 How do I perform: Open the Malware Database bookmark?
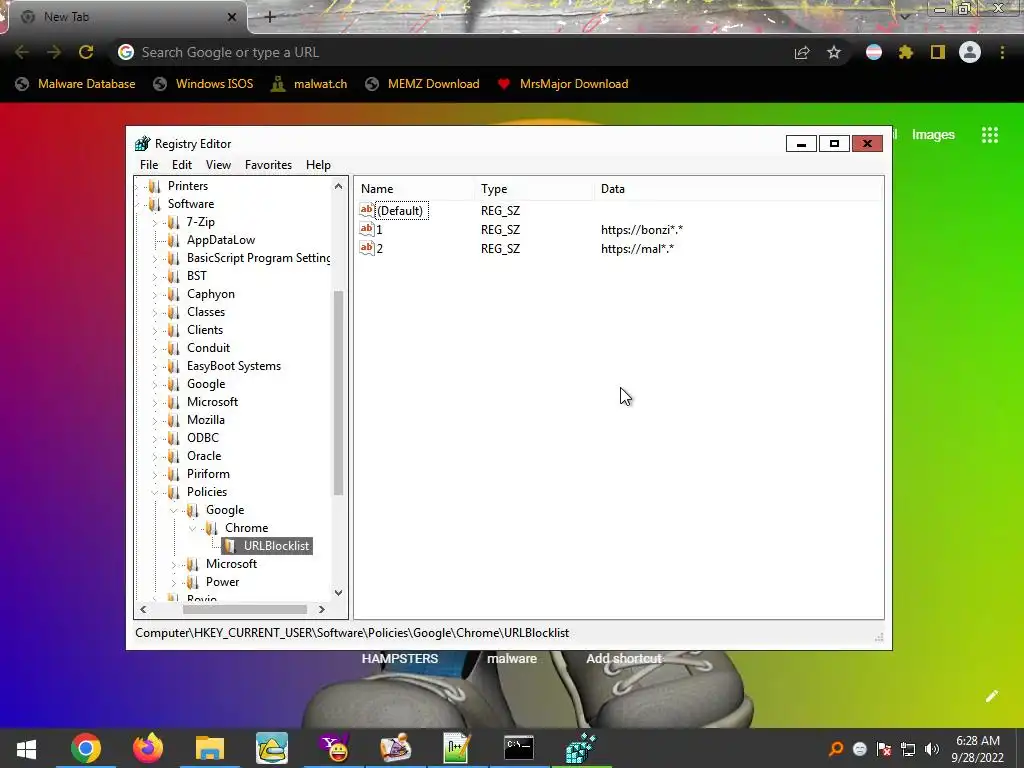point(76,84)
